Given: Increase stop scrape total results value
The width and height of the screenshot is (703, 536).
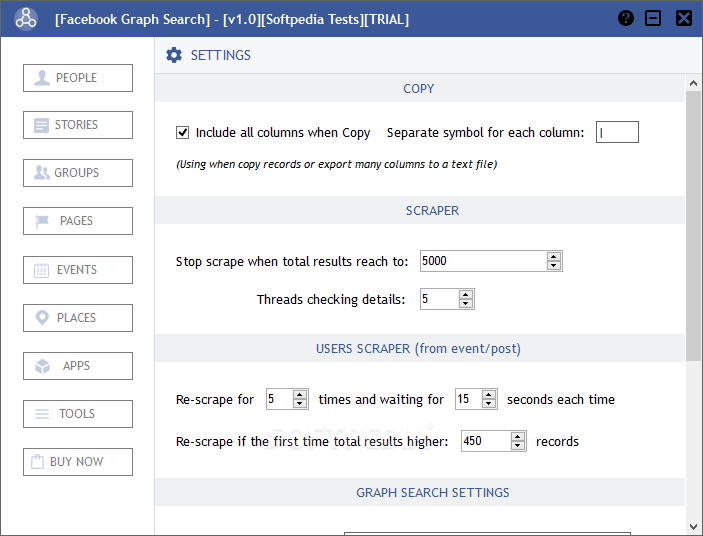Looking at the screenshot, I should click(554, 257).
